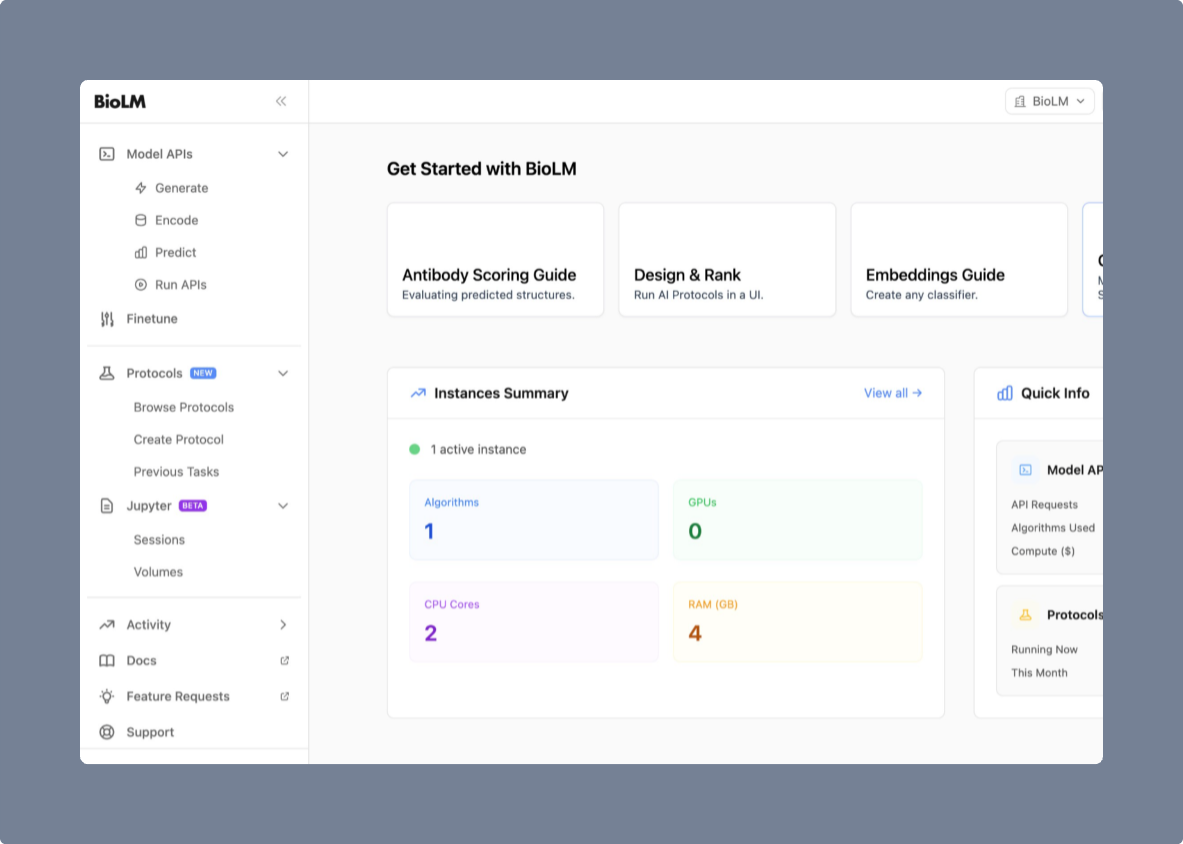Select Previous Tasks in the sidebar
Viewport: 1183px width, 844px height.
pos(176,471)
